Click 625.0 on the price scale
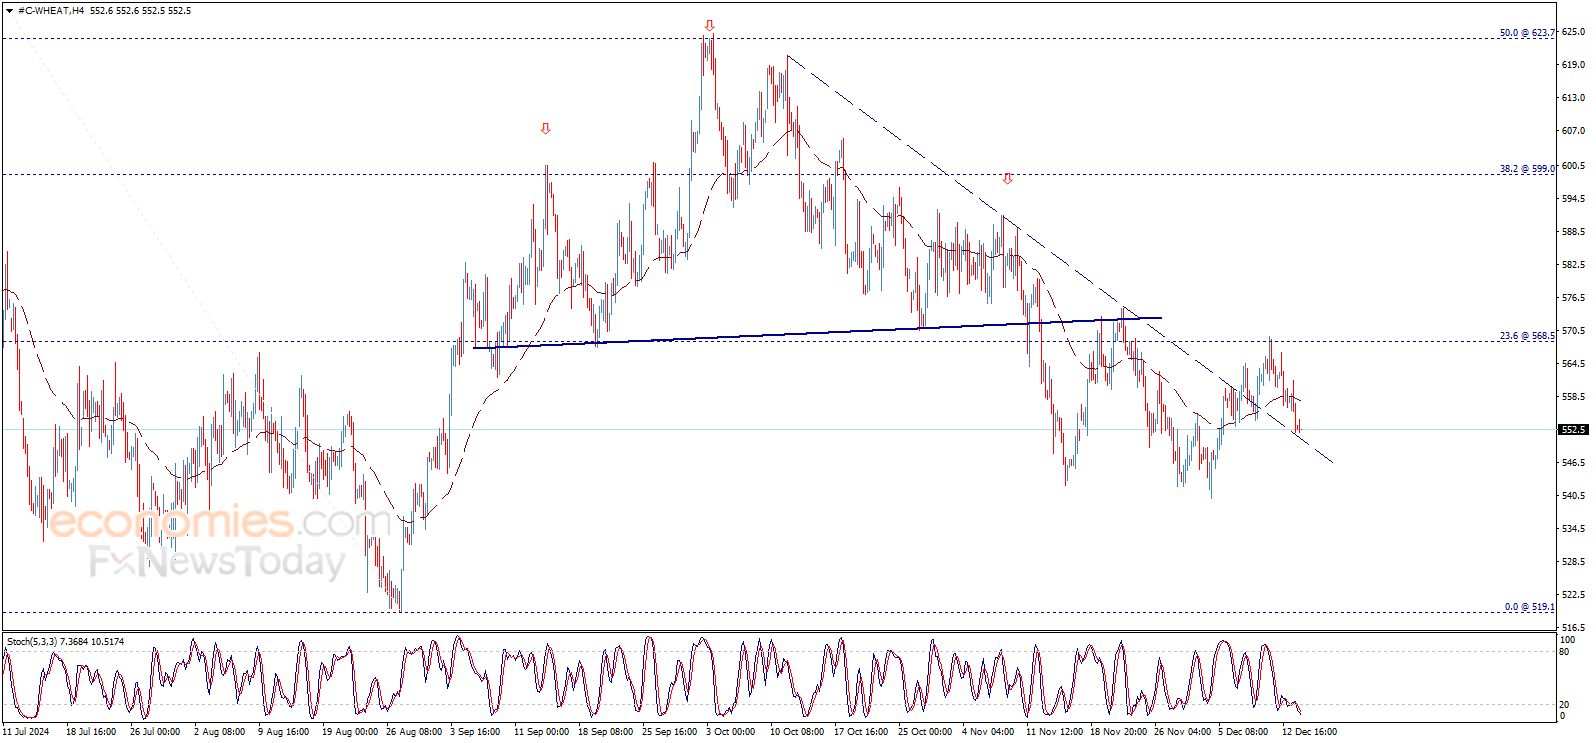 click(x=1573, y=32)
